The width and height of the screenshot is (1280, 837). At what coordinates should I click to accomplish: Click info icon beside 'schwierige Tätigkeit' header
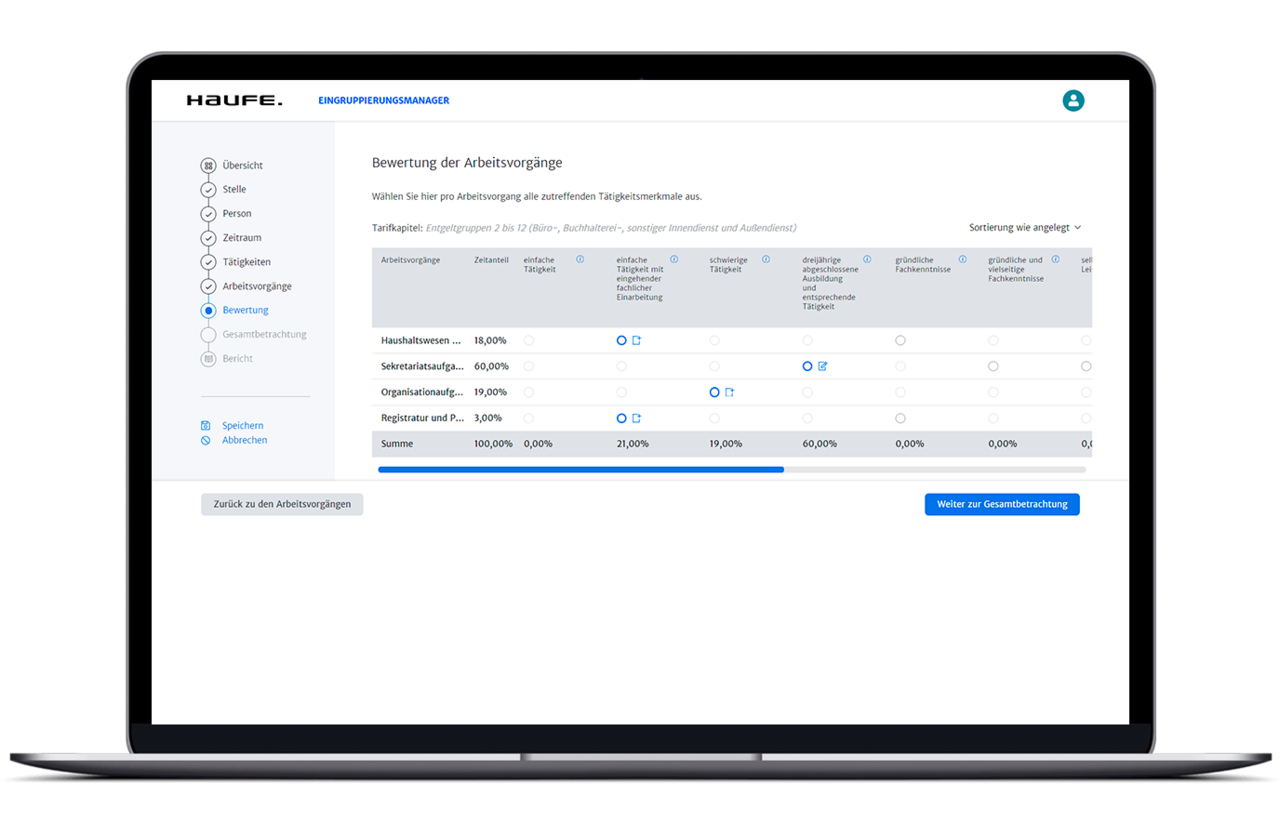pyautogui.click(x=766, y=260)
